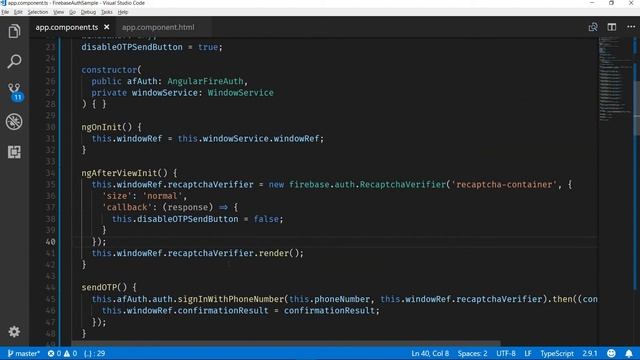Image resolution: width=640 pixels, height=360 pixels.
Task: Open the feedback smiley icon
Action: 611,353
